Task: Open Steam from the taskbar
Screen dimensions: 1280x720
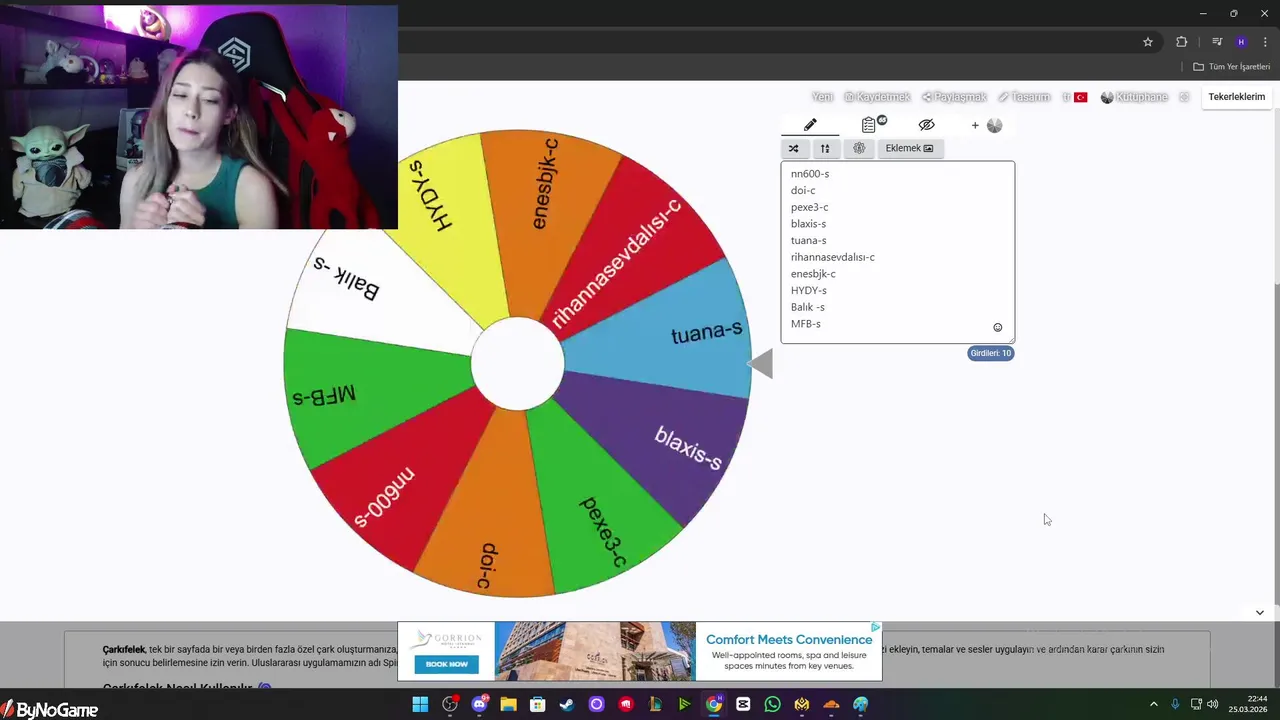Action: [x=567, y=704]
